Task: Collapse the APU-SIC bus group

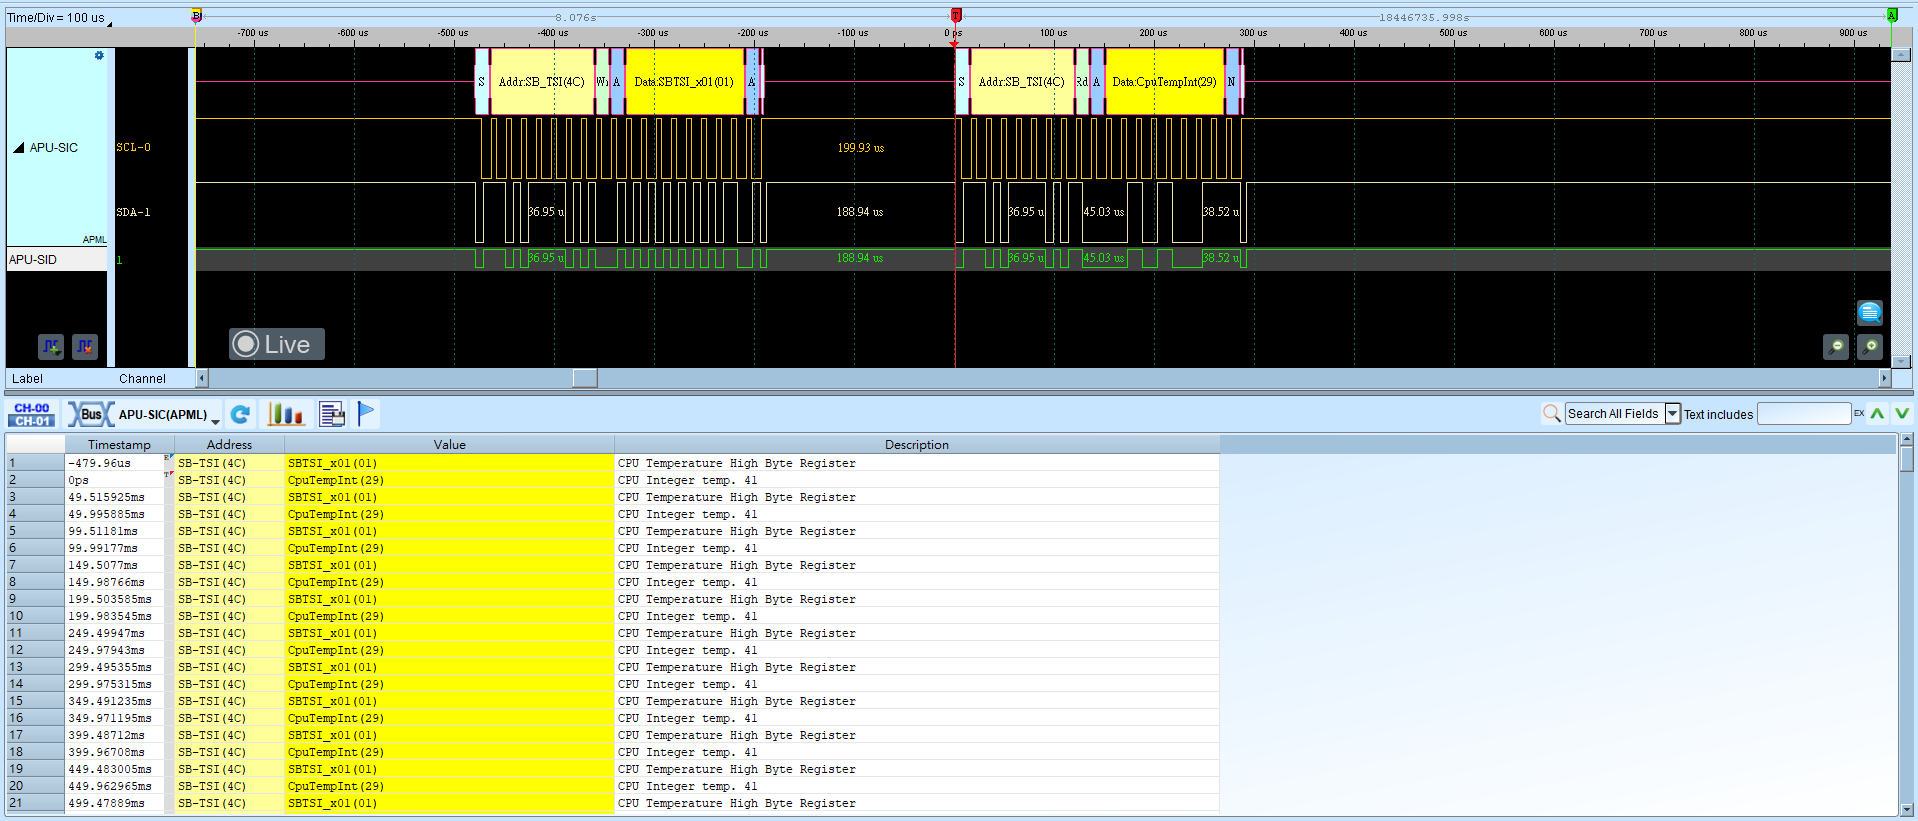Action: click(19, 148)
